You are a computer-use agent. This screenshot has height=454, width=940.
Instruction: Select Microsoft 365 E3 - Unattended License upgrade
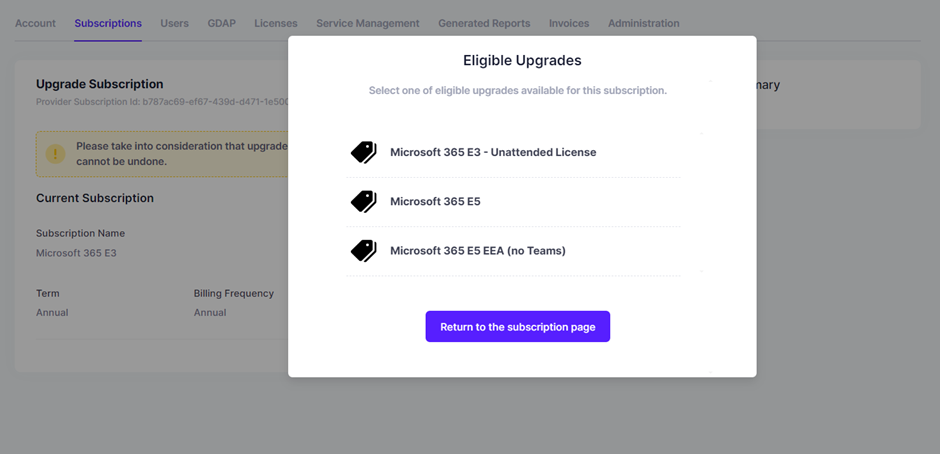coord(513,152)
